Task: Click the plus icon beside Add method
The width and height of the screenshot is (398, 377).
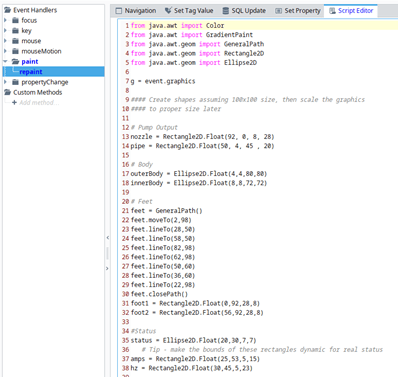Action: point(14,103)
